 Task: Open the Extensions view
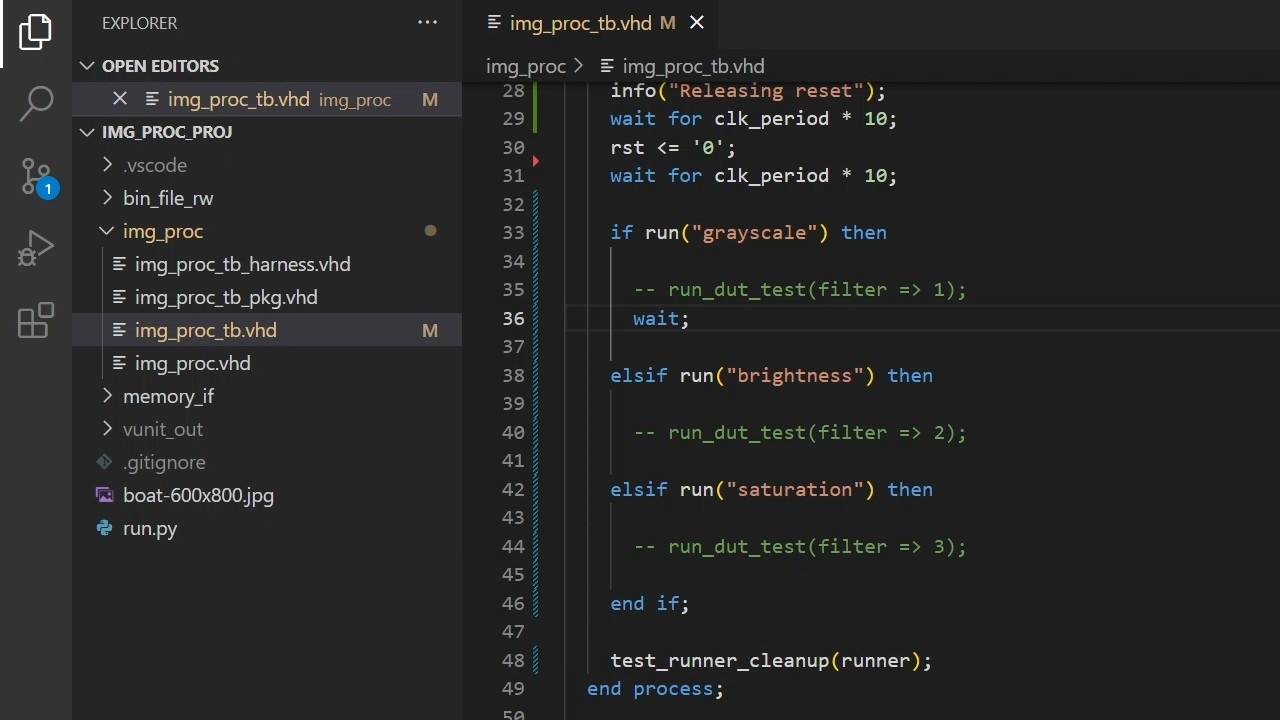(x=35, y=321)
